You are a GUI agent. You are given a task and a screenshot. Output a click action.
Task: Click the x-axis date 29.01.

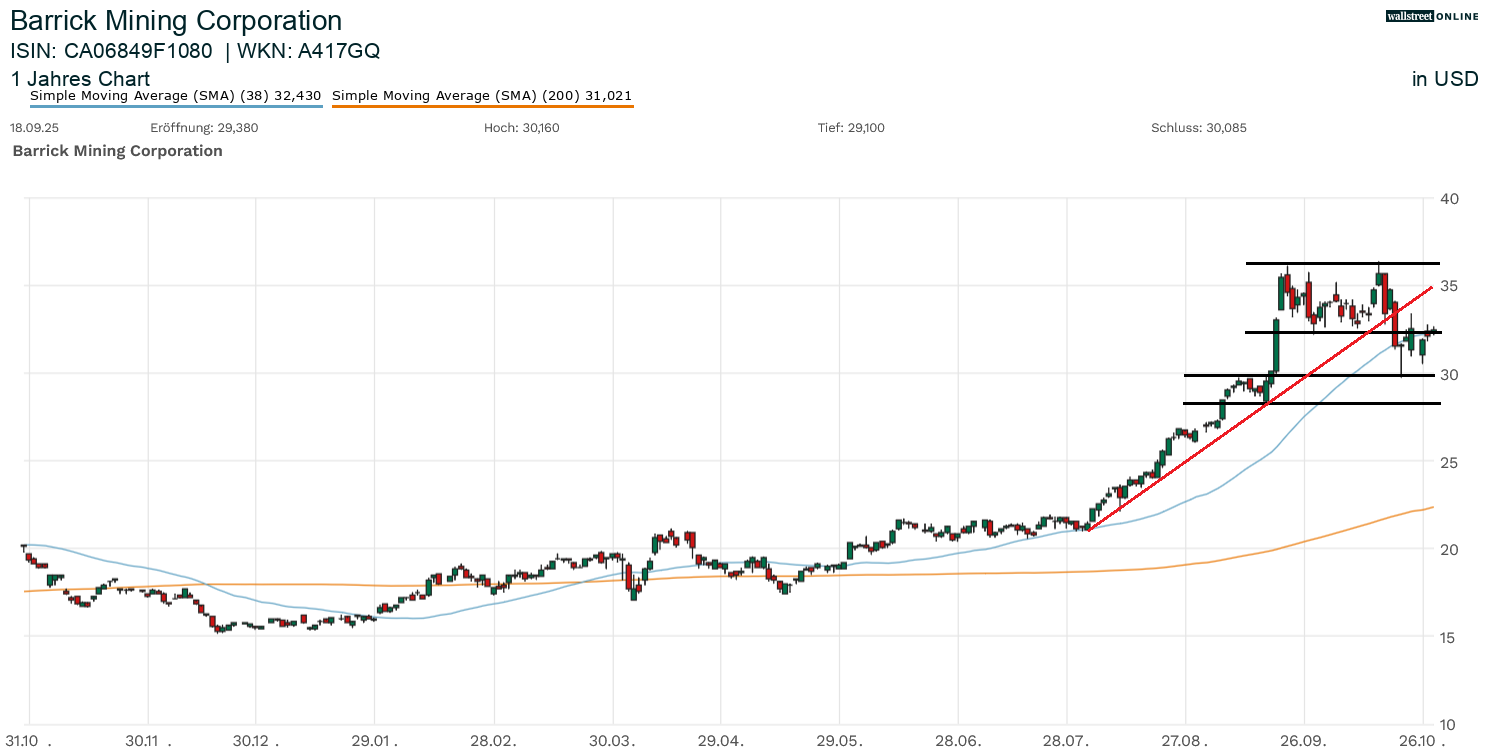point(374,741)
